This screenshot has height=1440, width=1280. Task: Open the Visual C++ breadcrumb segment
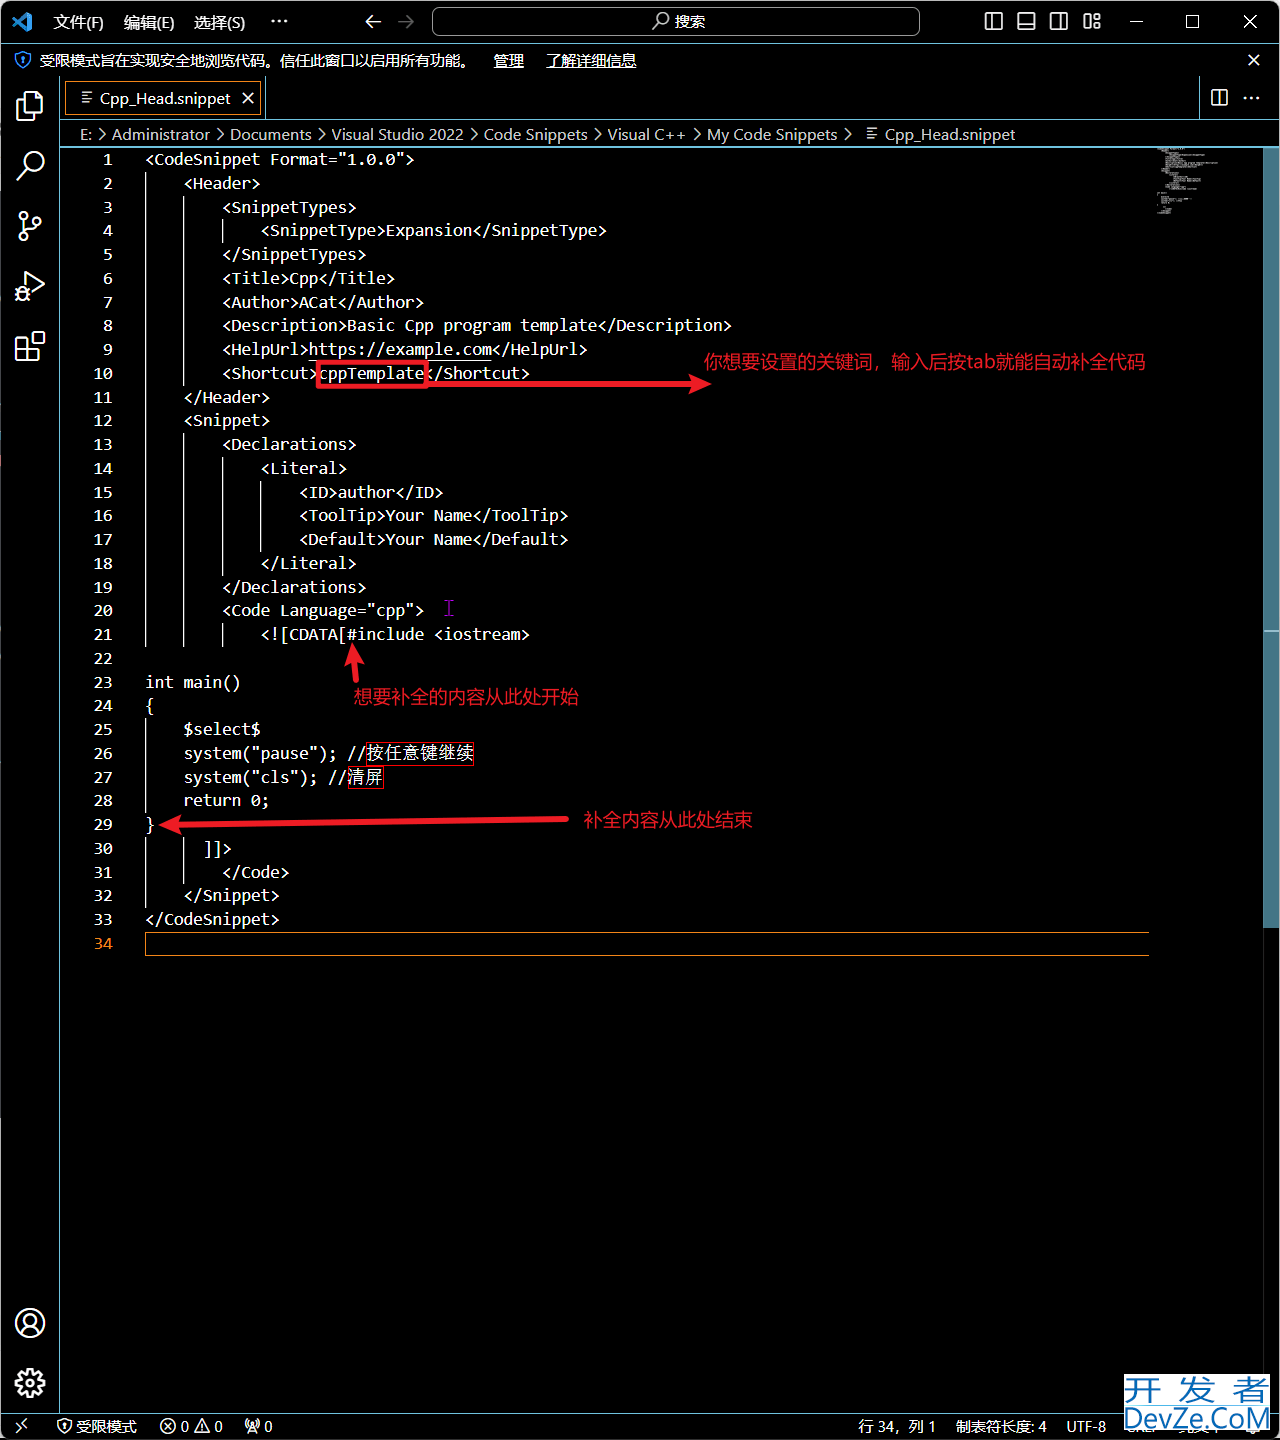647,134
